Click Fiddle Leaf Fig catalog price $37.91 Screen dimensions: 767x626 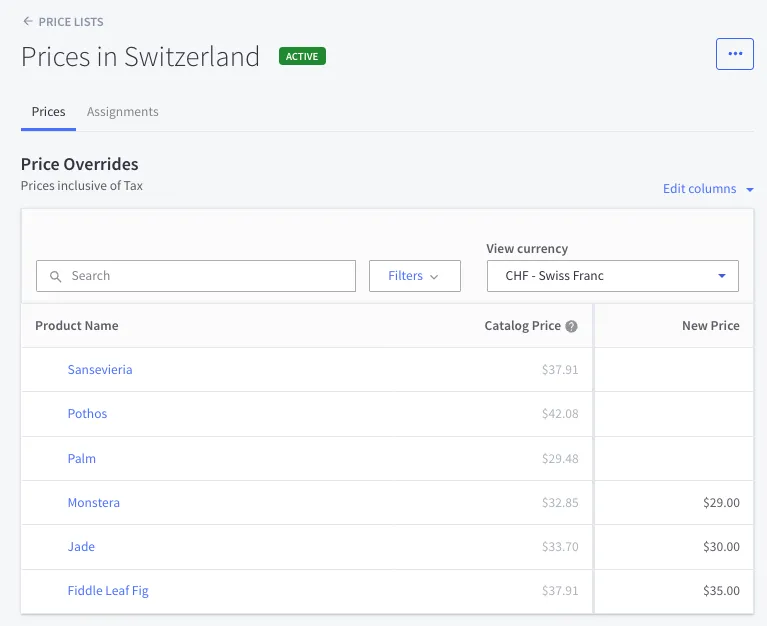pos(560,591)
